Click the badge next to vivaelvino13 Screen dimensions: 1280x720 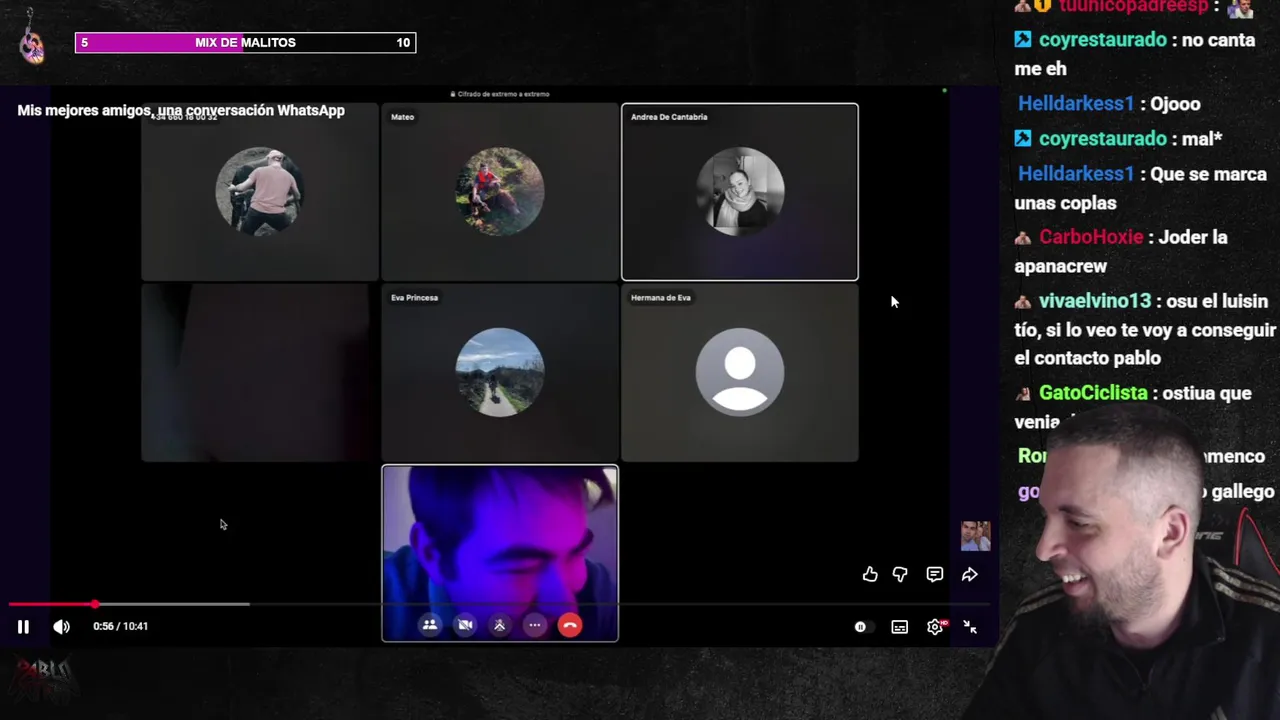pos(1023,302)
